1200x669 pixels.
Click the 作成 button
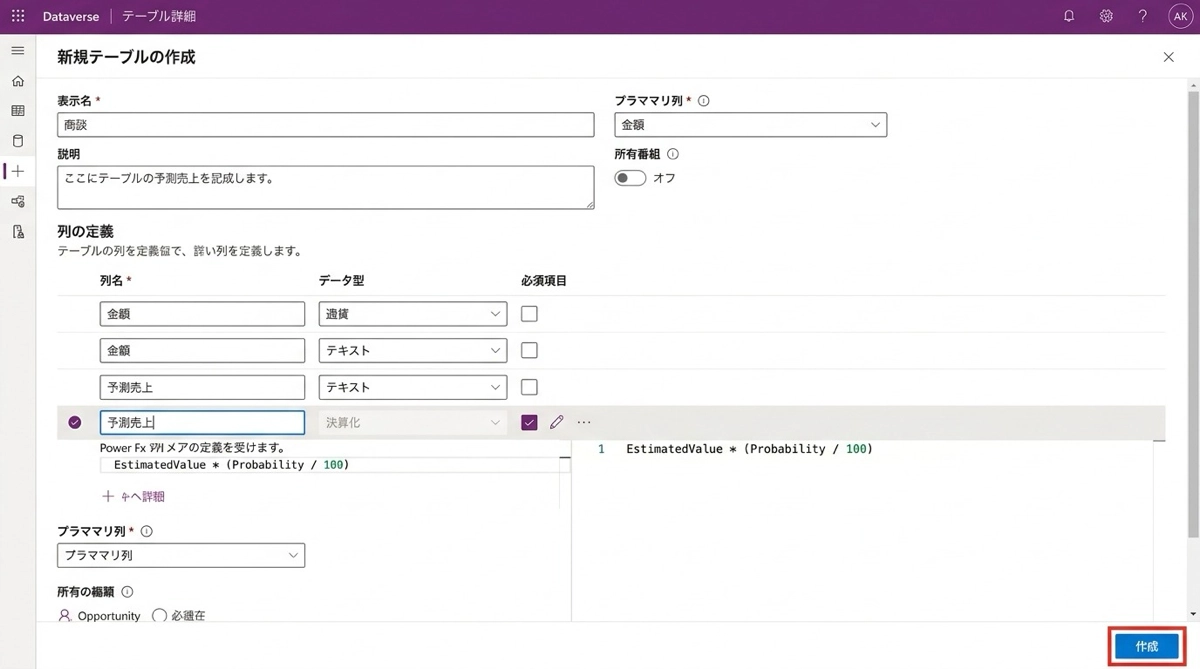pos(1146,647)
